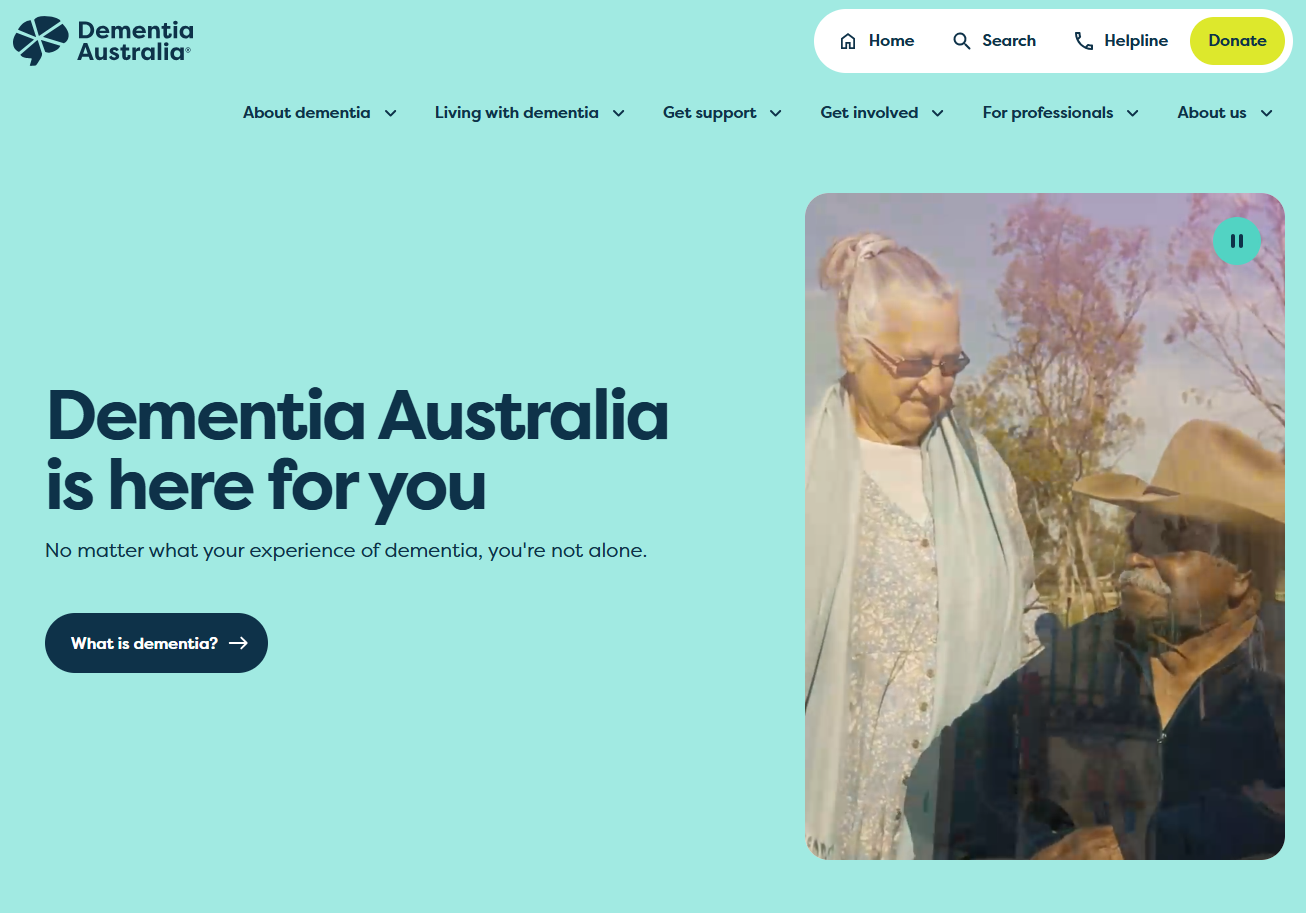Click the Dementia Australia brain logo

click(41, 41)
